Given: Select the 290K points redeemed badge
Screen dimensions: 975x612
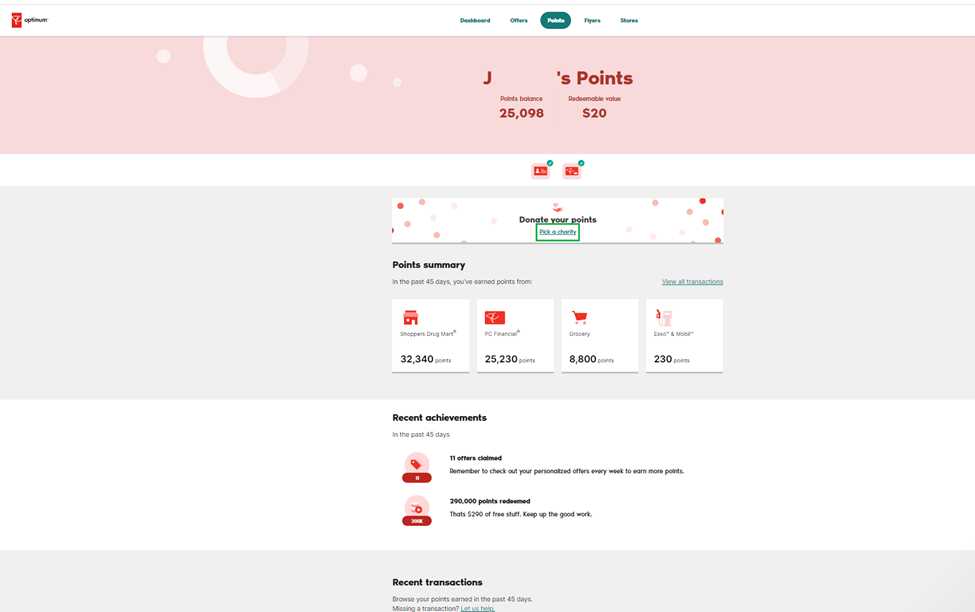Looking at the screenshot, I should click(417, 509).
